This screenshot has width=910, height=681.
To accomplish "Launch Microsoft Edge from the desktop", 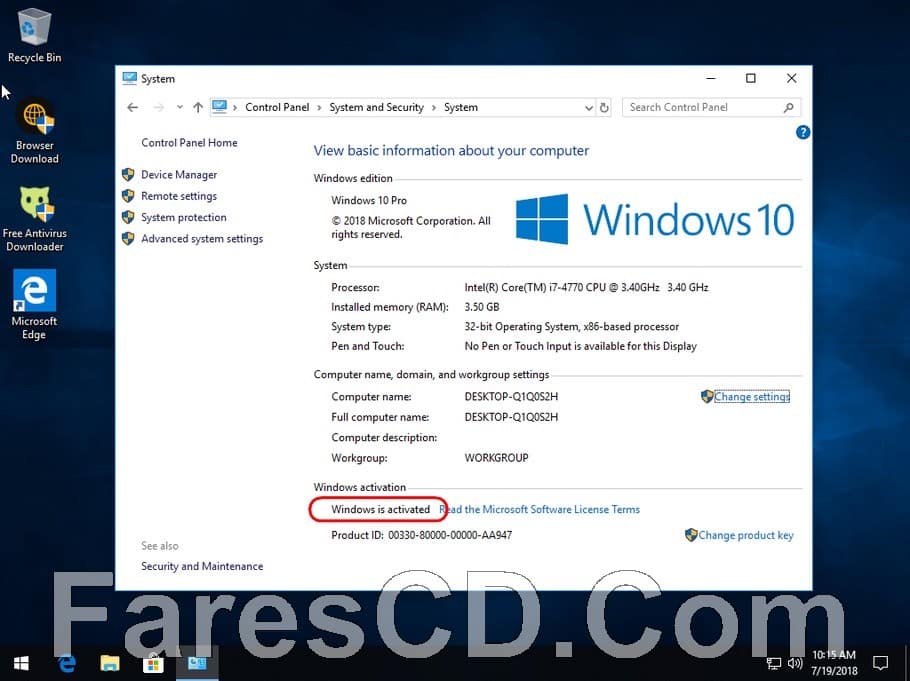I will (x=34, y=305).
